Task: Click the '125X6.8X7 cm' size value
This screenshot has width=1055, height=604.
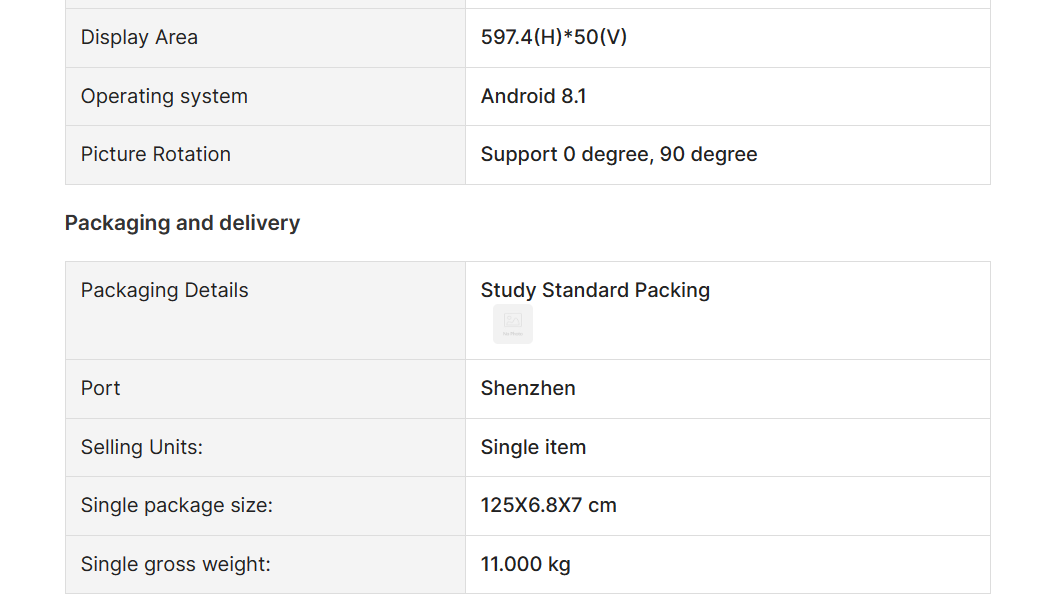Action: pyautogui.click(x=548, y=506)
